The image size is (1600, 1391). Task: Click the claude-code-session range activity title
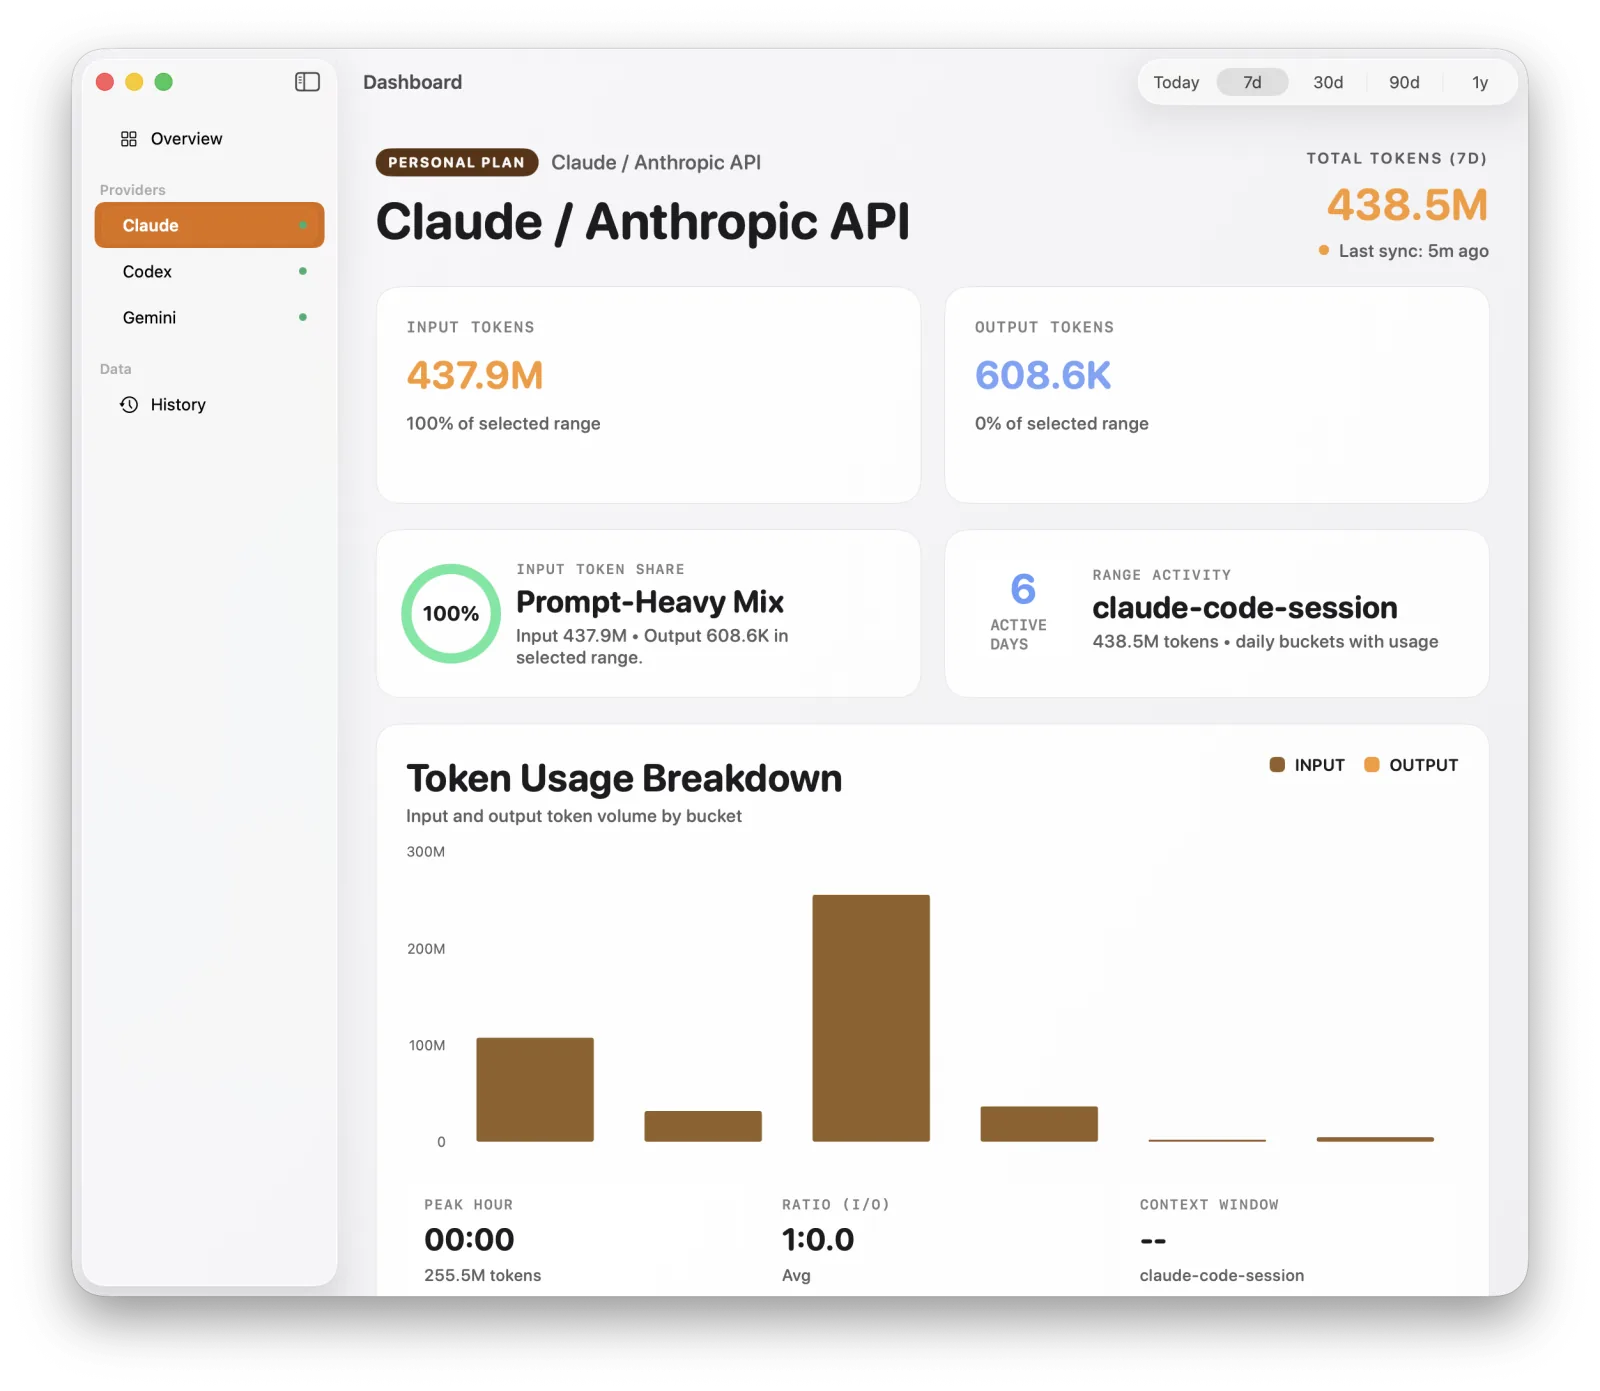pos(1245,608)
